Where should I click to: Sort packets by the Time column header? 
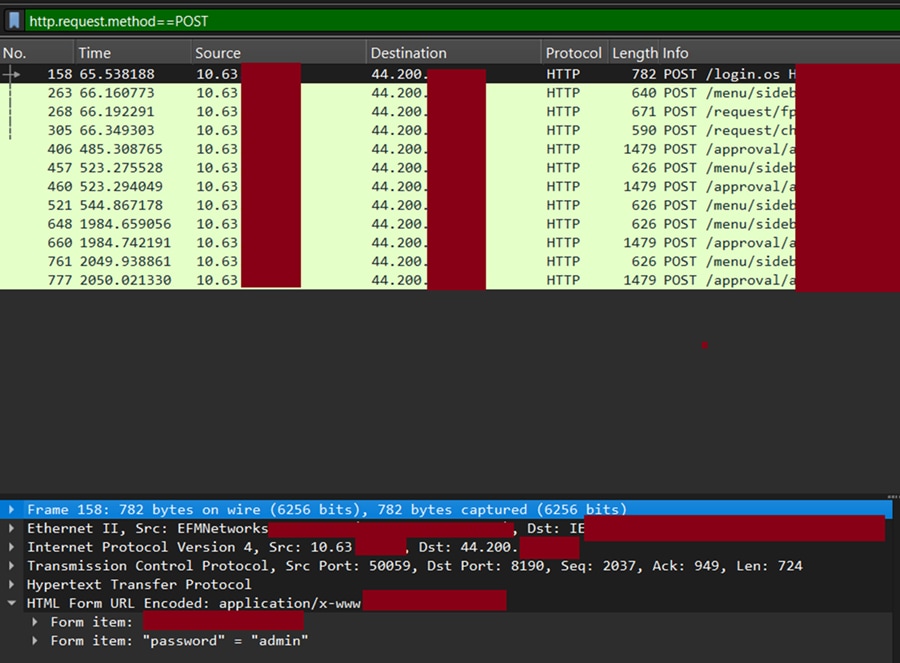click(x=133, y=53)
